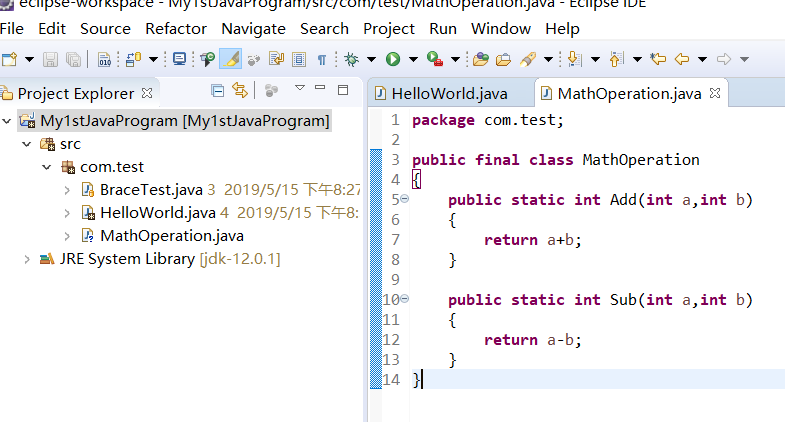Open the Previous Annotation dropdown arrow
Screen dimensions: 785x422
[637, 59]
